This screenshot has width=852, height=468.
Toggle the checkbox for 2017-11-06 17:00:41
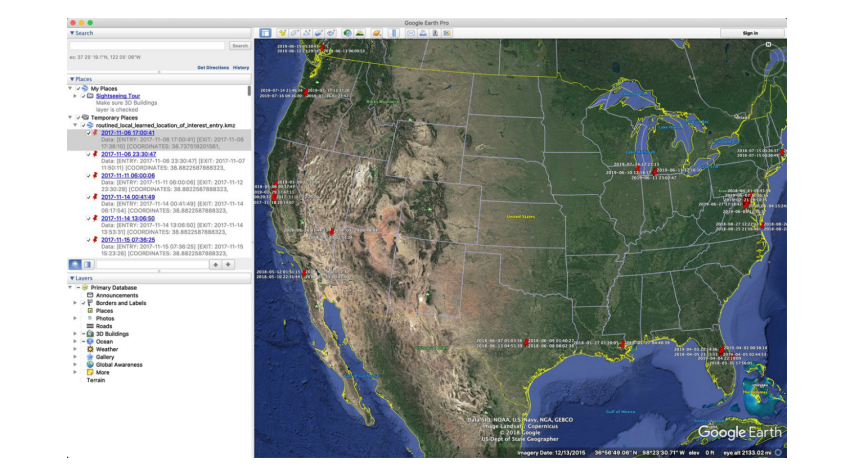pos(89,133)
